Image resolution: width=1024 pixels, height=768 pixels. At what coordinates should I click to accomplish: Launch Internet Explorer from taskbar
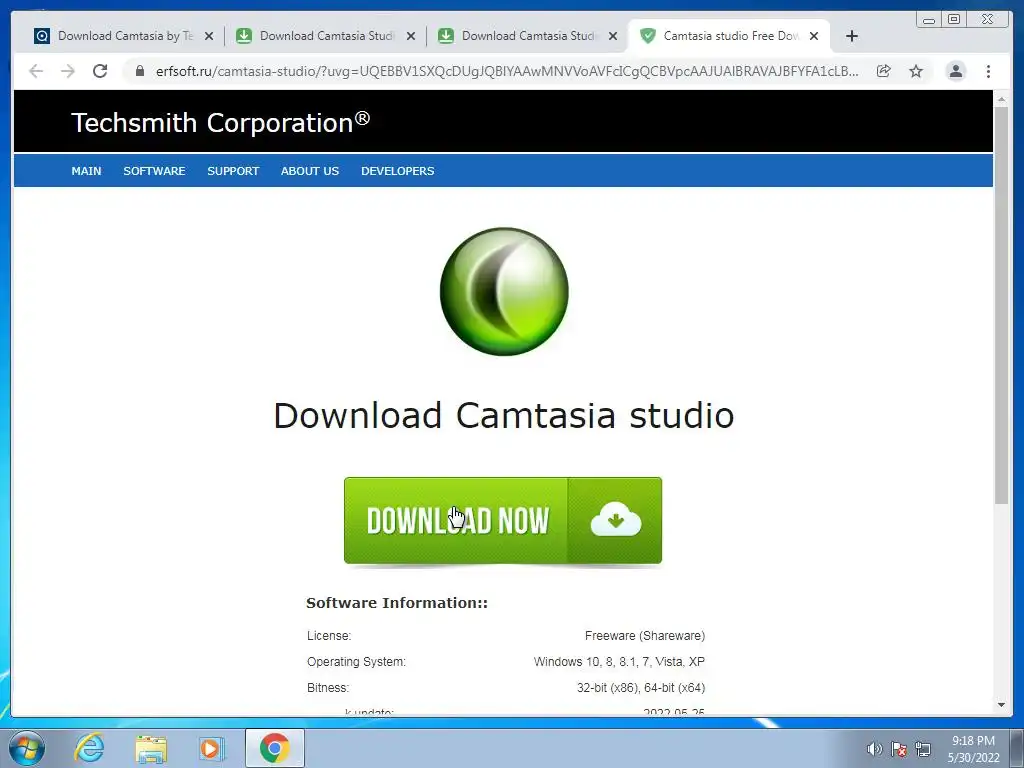point(89,748)
